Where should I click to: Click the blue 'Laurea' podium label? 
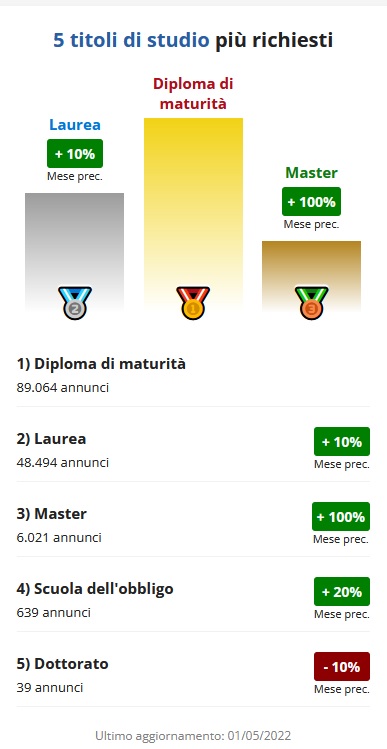tap(75, 125)
